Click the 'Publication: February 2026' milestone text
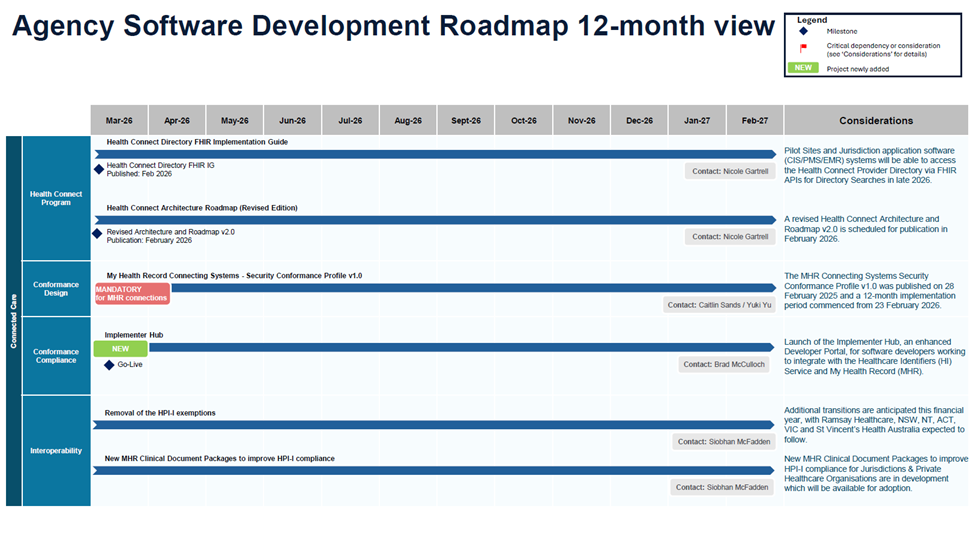 149,240
